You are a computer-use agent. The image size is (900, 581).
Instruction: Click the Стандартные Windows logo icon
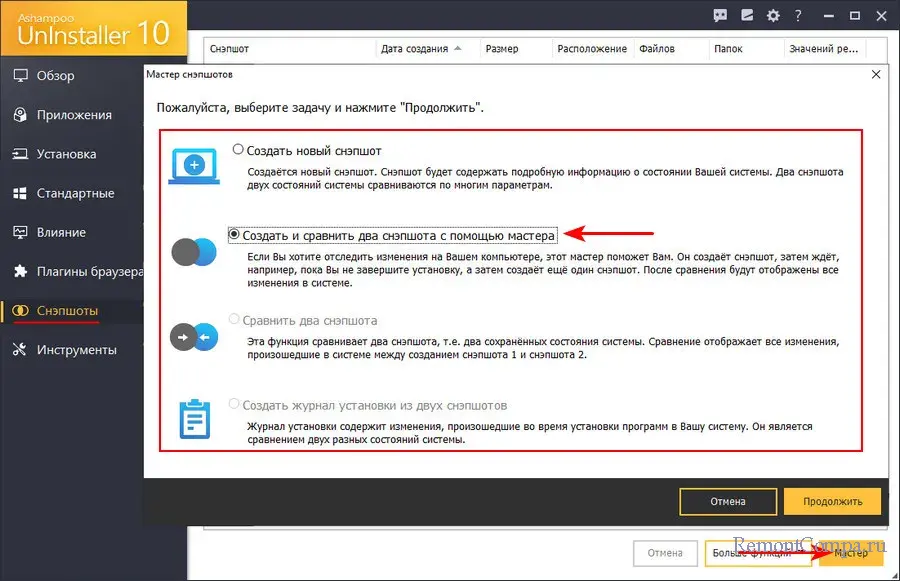(x=19, y=193)
